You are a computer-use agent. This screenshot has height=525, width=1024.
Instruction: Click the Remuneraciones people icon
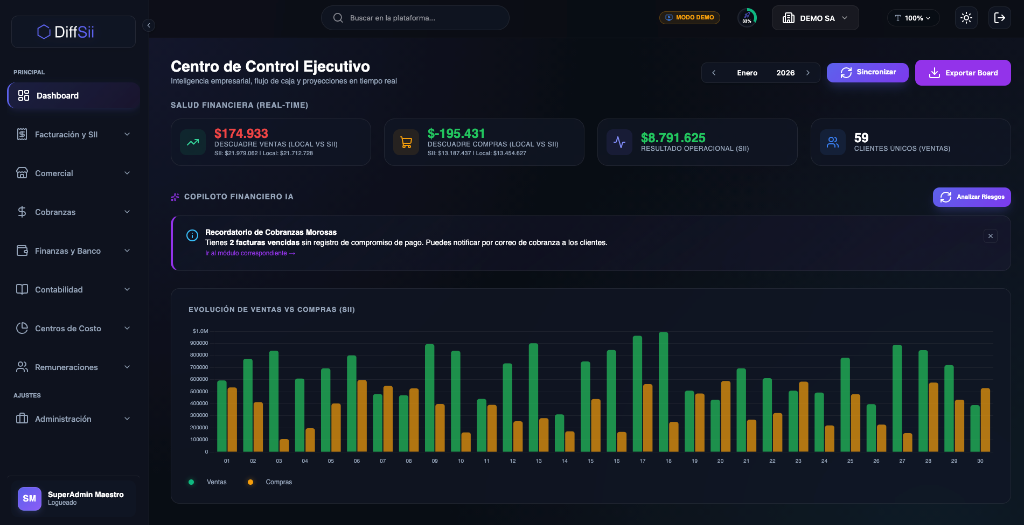click(x=22, y=367)
